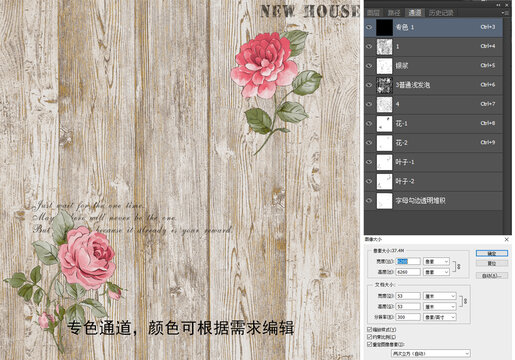Click the 花-1 channel thumbnail
515x360 pixels.
384,124
